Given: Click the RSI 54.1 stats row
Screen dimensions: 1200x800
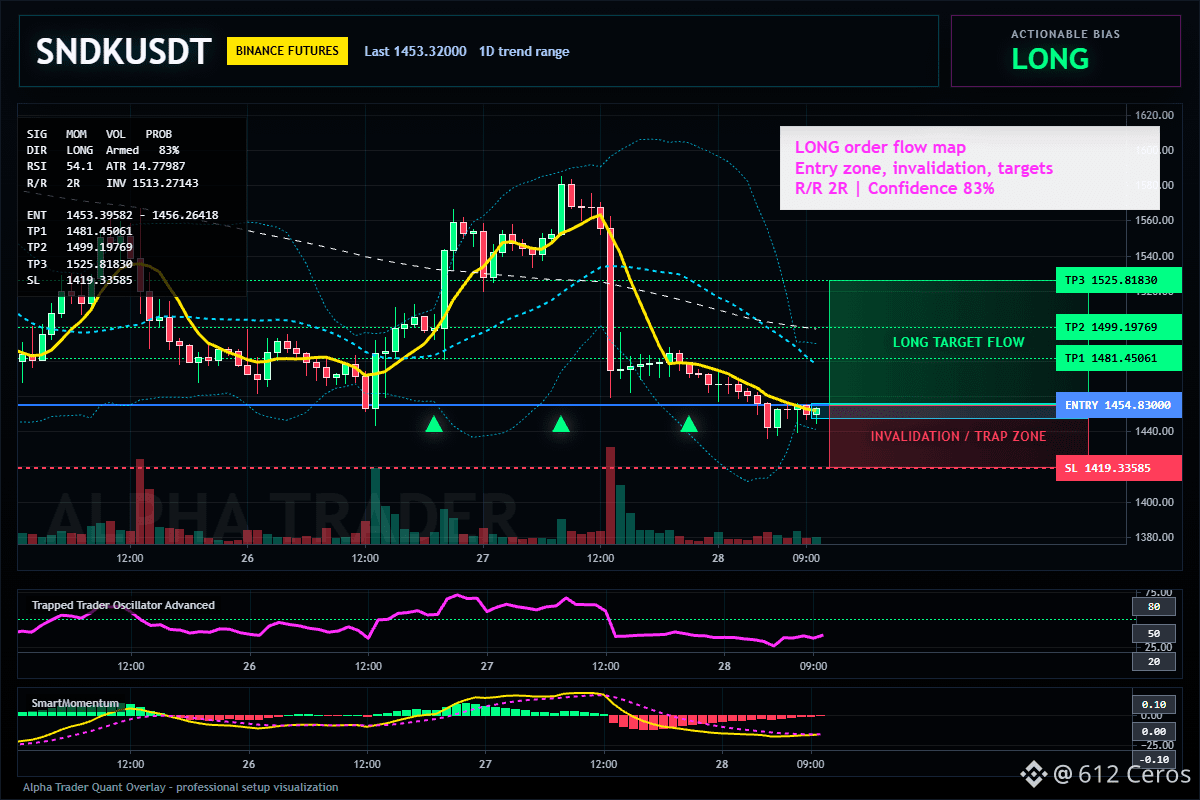Looking at the screenshot, I should tap(107, 166).
